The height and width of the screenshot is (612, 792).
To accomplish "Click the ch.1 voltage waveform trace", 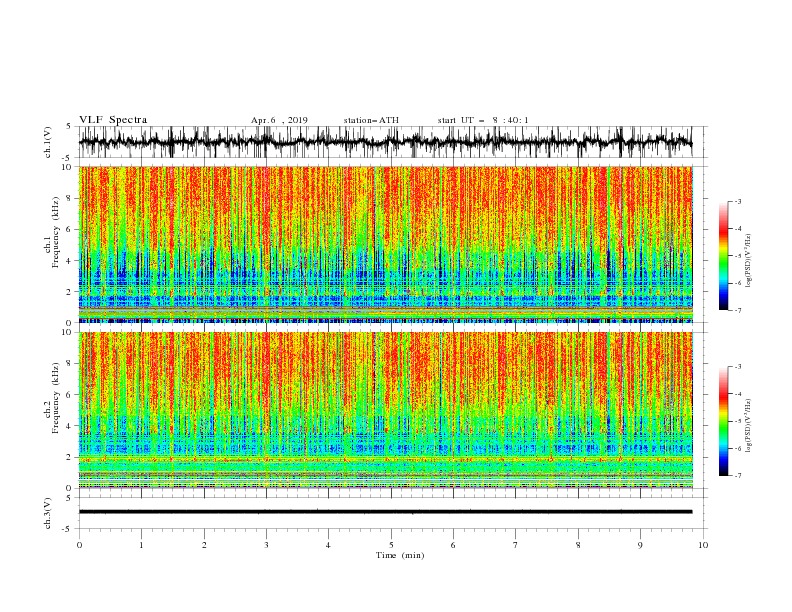I will pyautogui.click(x=385, y=142).
